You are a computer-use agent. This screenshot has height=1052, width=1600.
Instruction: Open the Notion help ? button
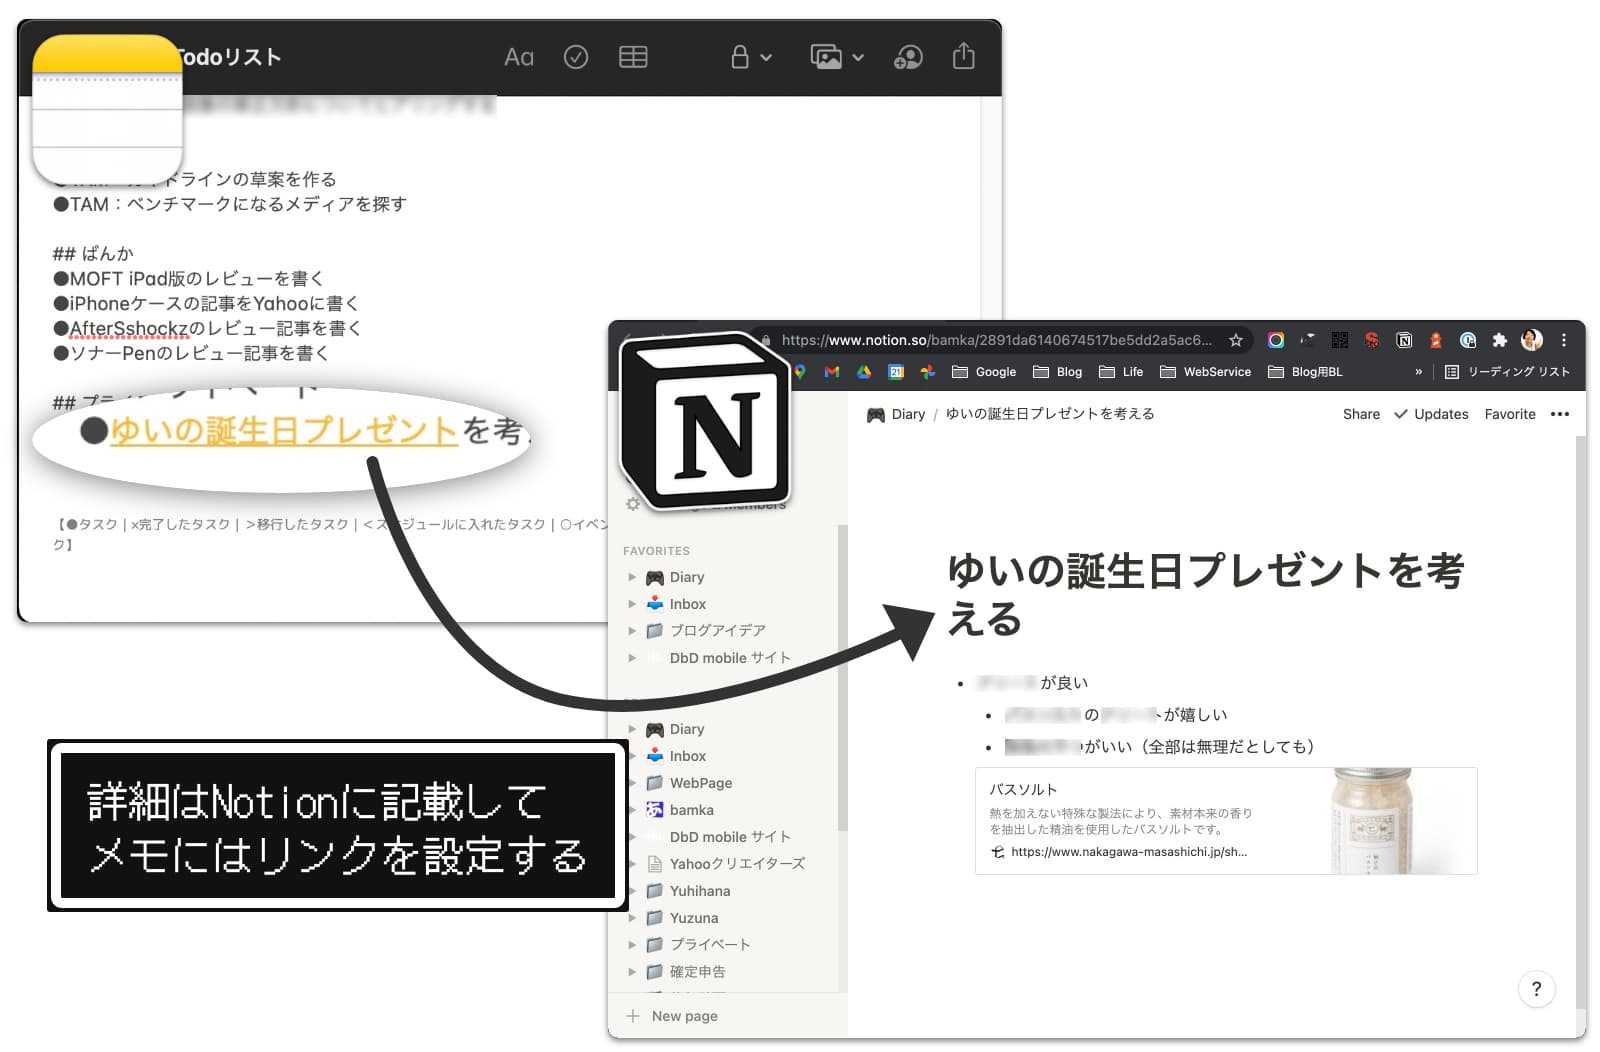click(x=1536, y=990)
